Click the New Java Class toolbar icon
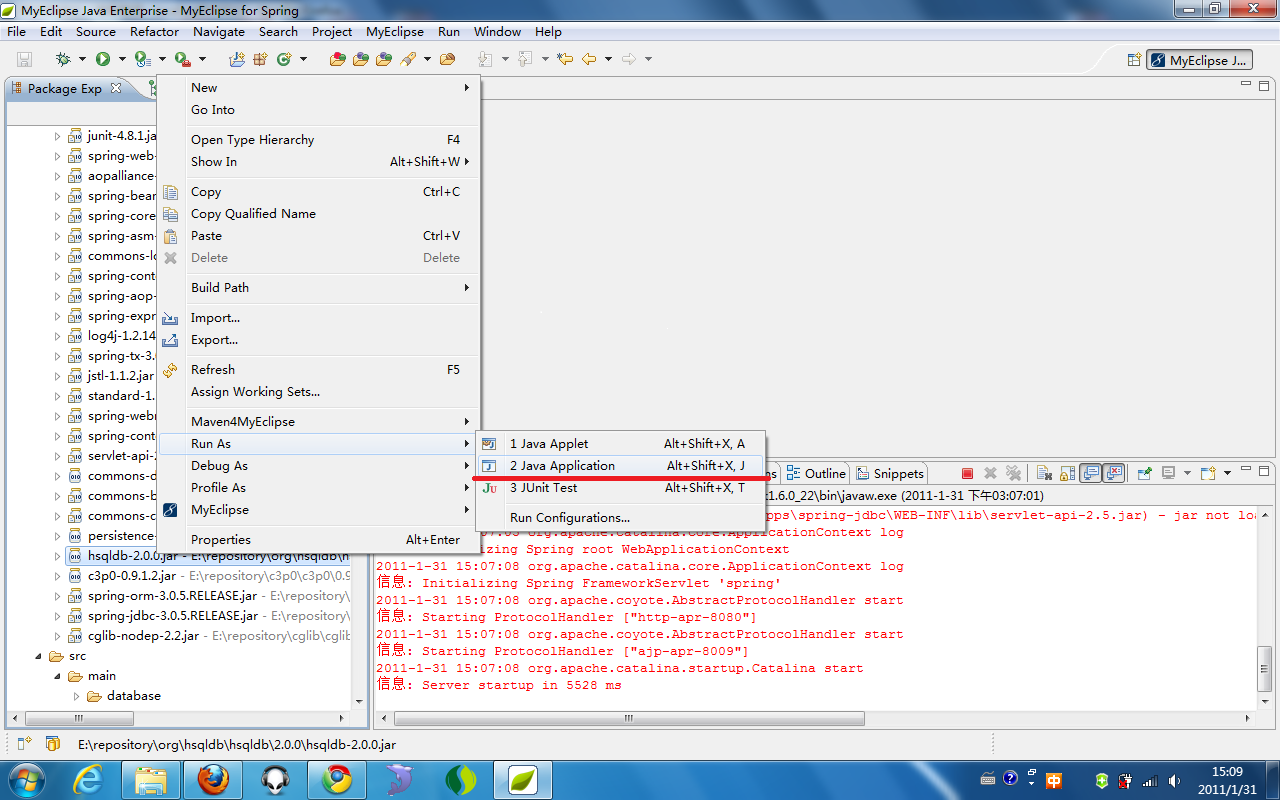The image size is (1280, 800). coord(283,60)
